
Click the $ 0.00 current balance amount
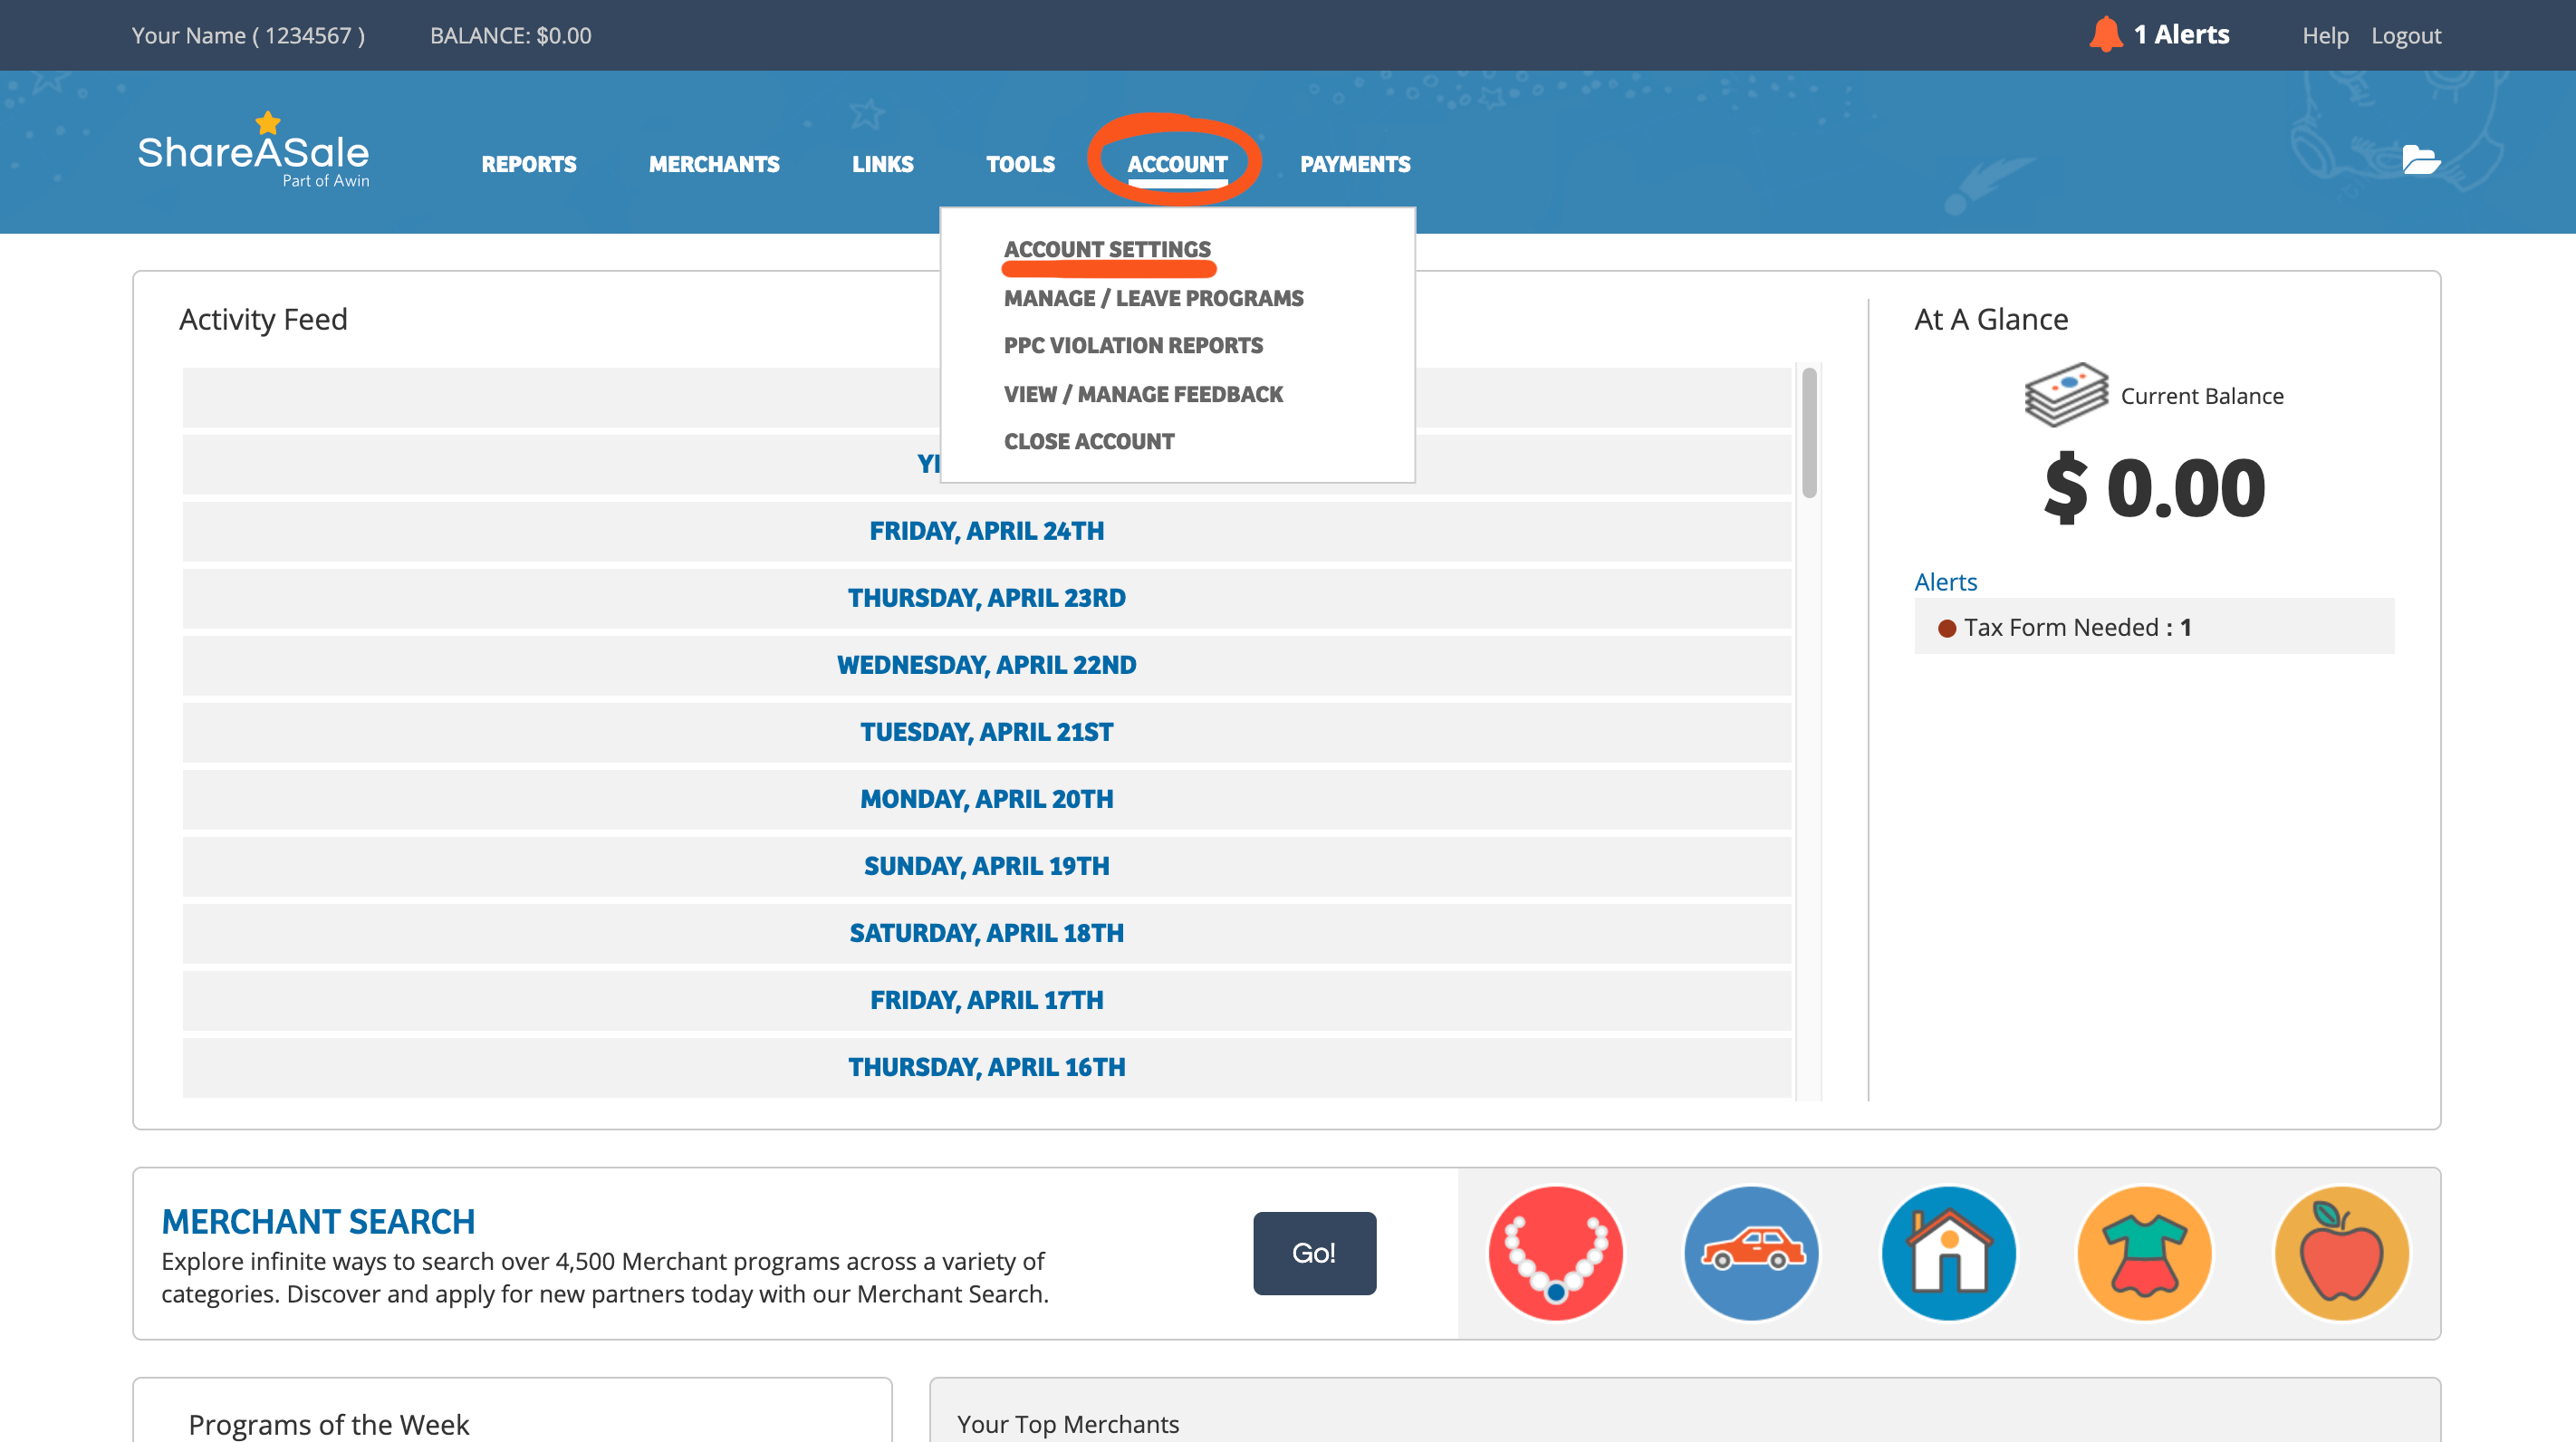2154,487
